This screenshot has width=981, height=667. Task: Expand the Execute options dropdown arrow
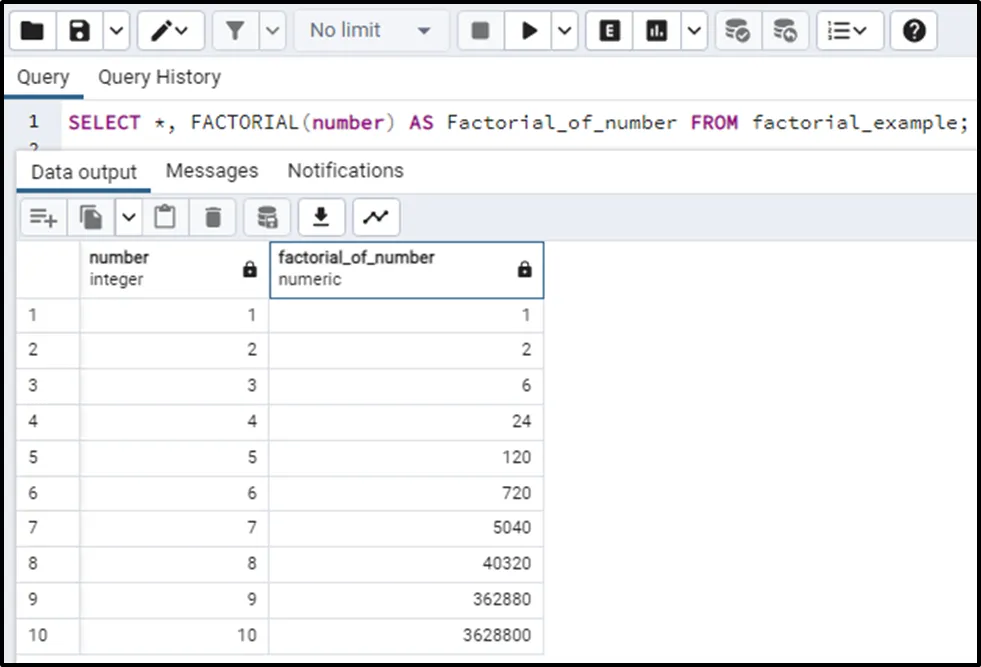[565, 31]
